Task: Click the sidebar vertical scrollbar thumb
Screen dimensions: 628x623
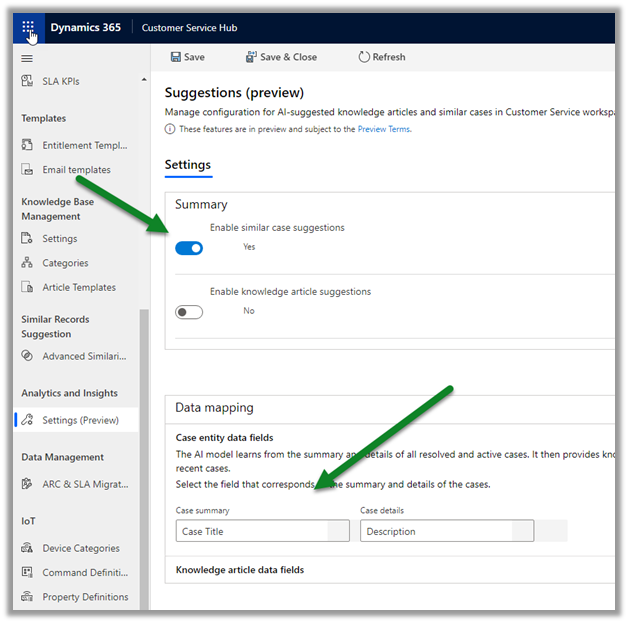Action: tap(144, 459)
